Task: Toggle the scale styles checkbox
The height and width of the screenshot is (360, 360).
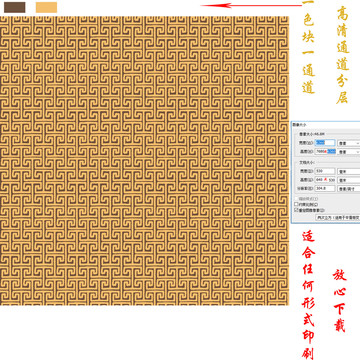Action: click(296, 199)
